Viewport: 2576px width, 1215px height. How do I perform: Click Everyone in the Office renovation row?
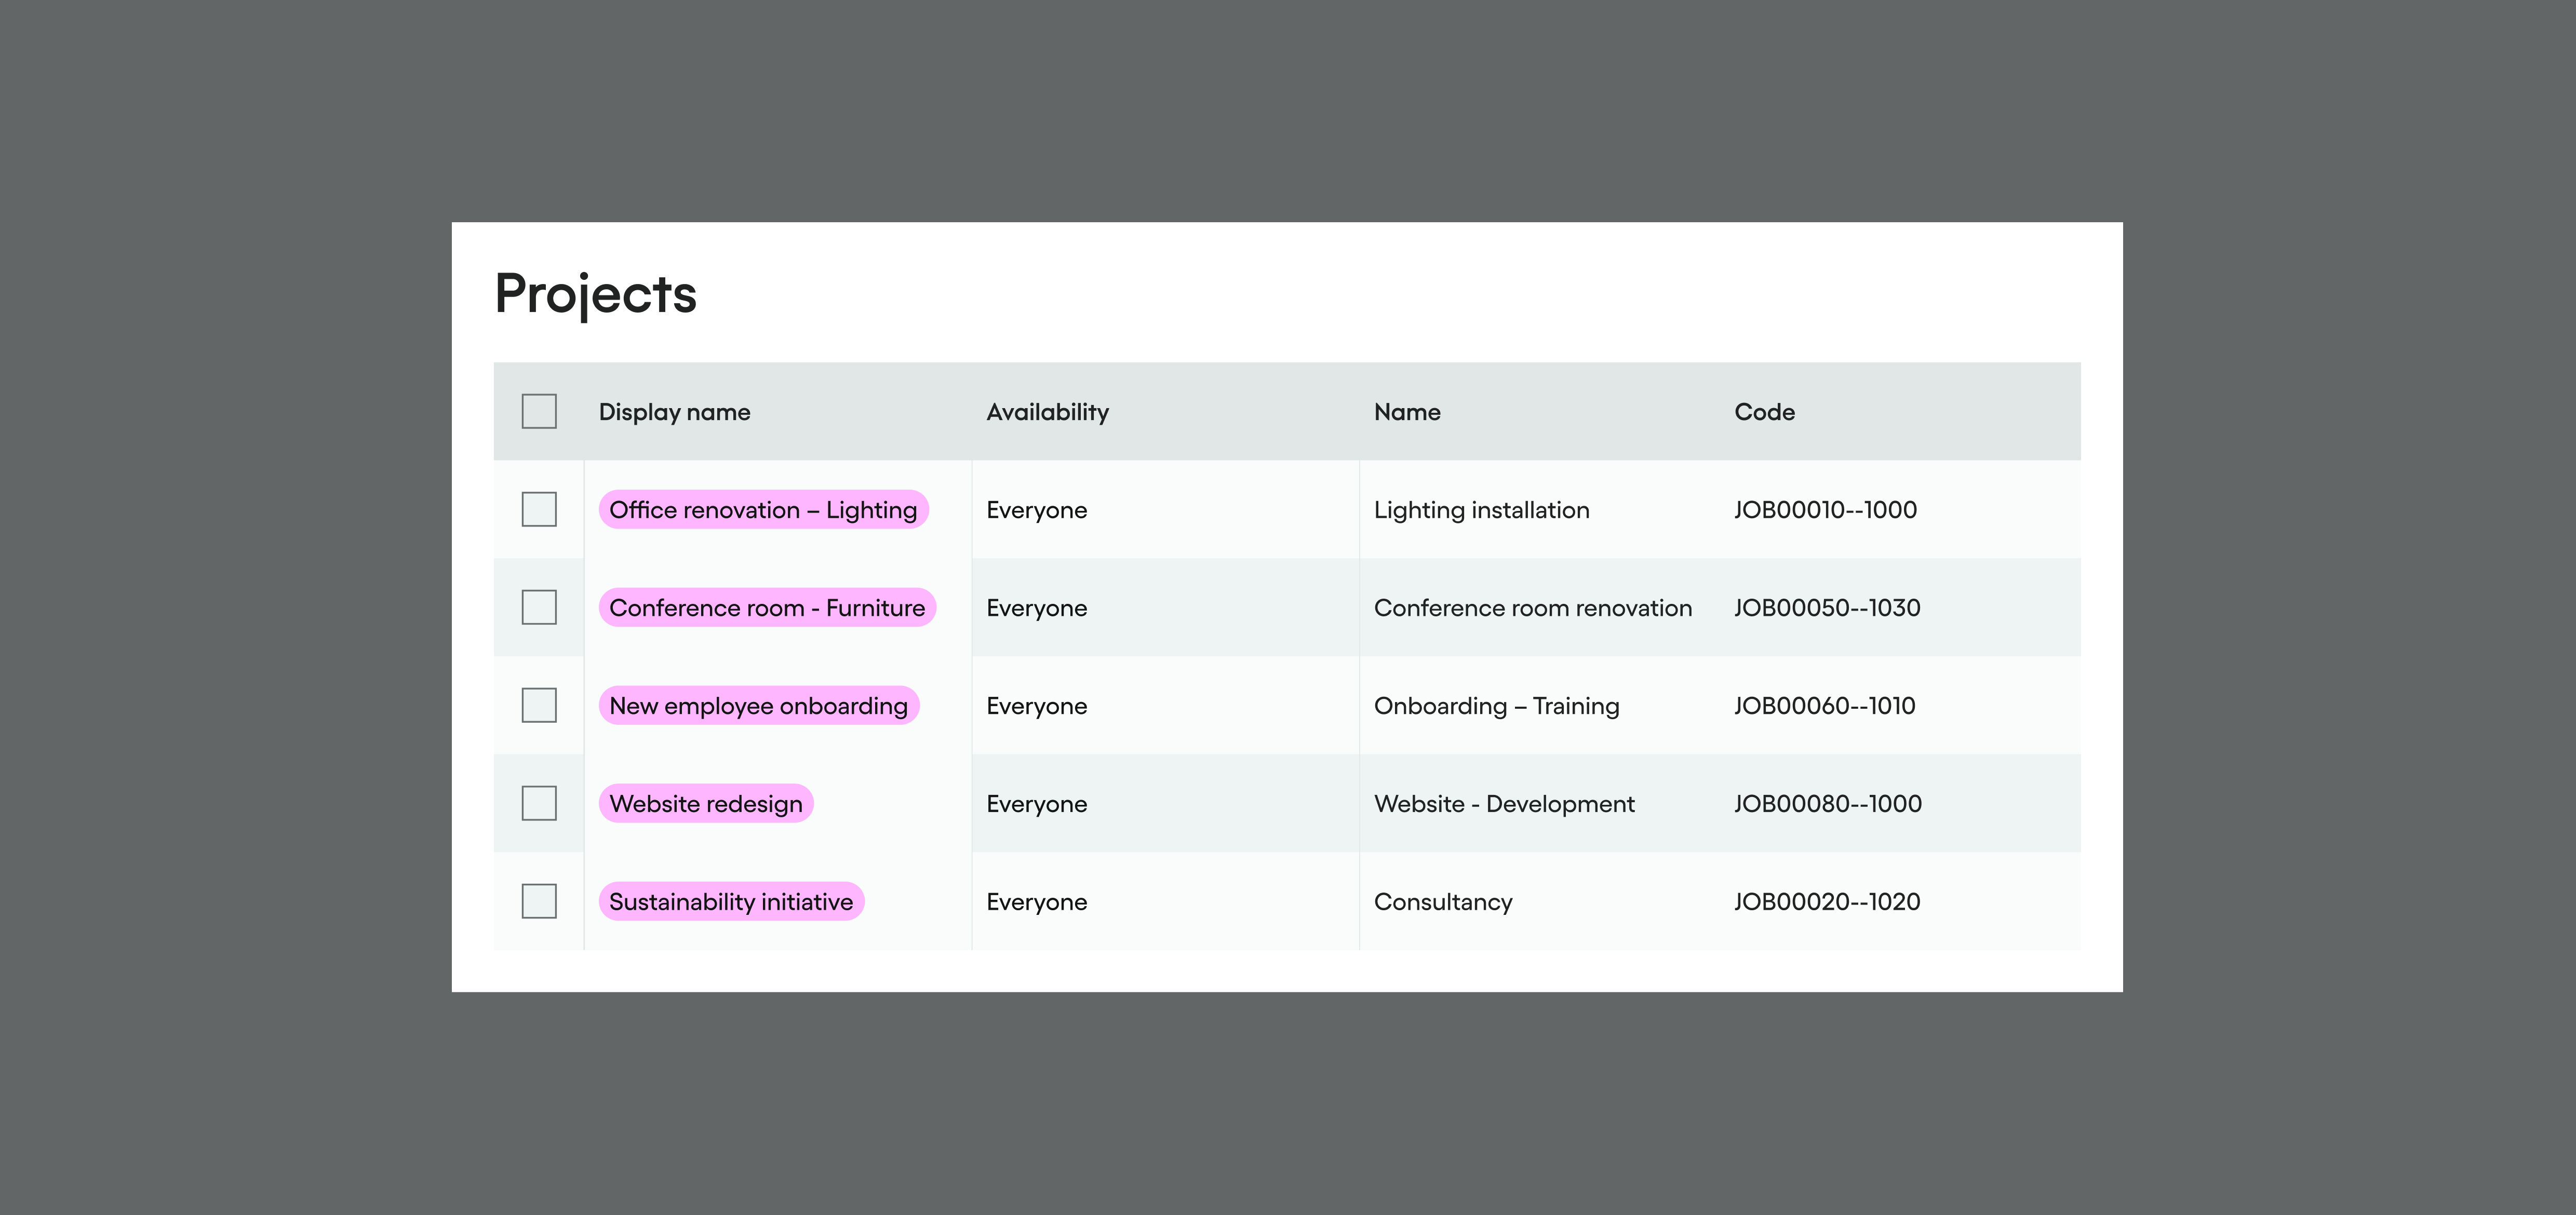point(1036,510)
